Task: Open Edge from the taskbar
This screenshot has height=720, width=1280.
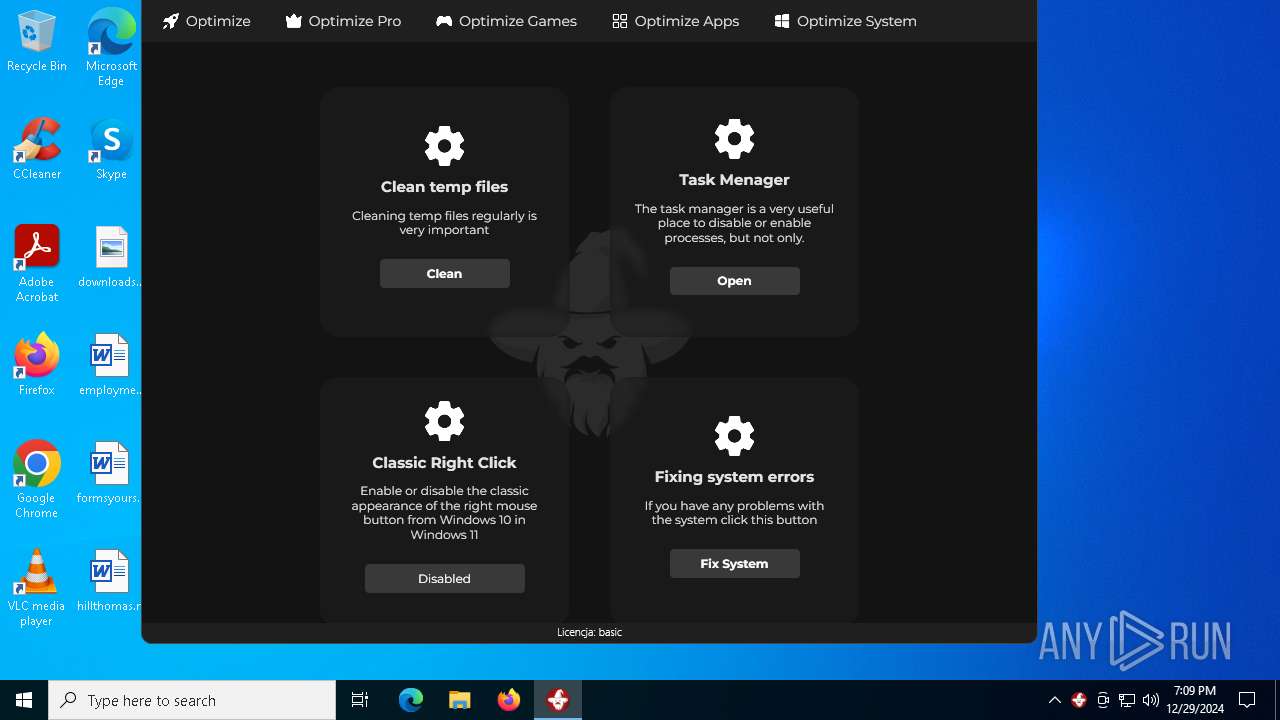Action: (x=411, y=700)
